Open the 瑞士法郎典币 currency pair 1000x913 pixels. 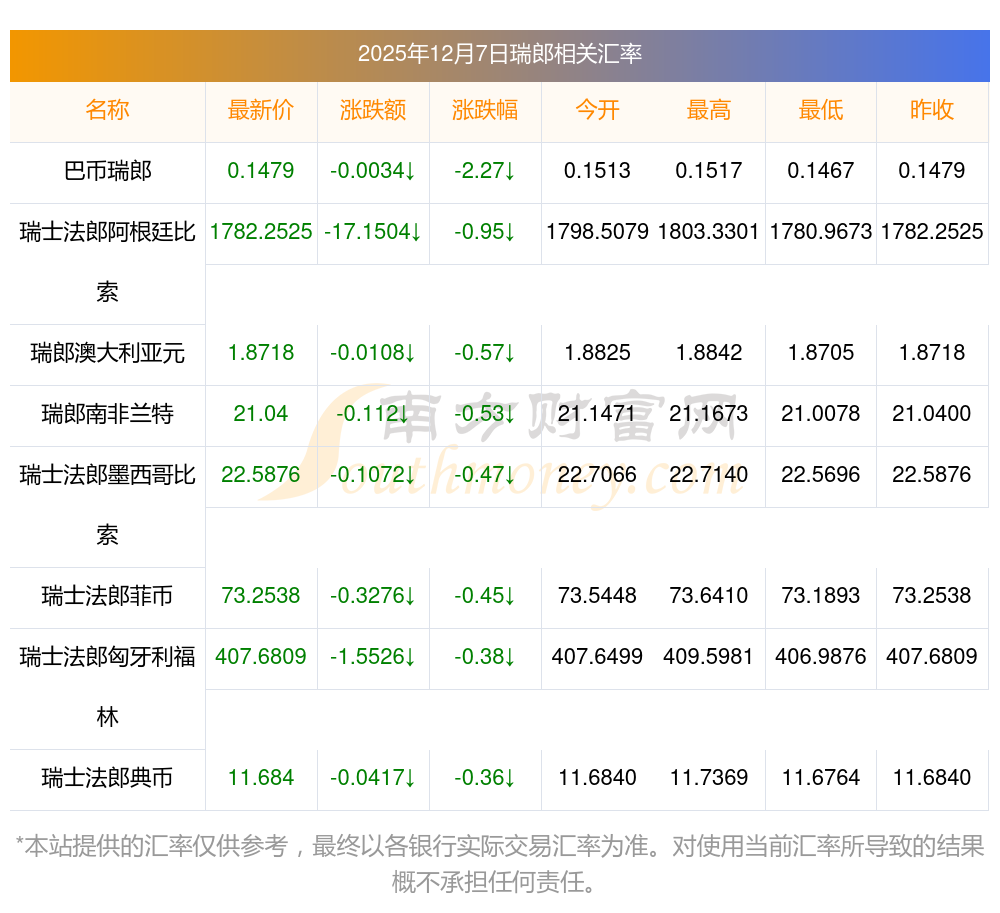click(107, 778)
